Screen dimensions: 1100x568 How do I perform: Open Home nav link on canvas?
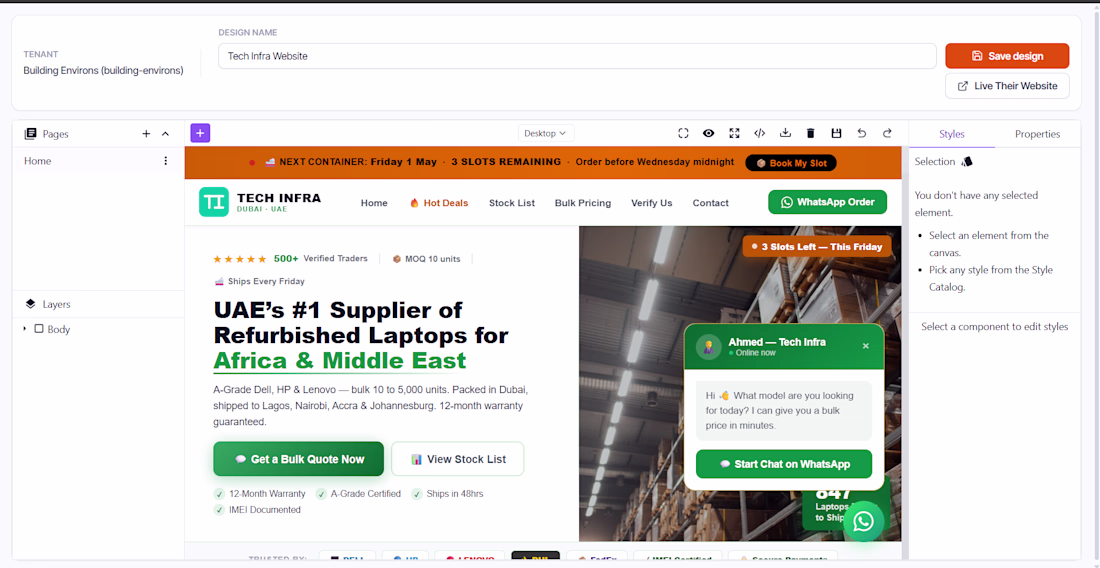click(374, 203)
